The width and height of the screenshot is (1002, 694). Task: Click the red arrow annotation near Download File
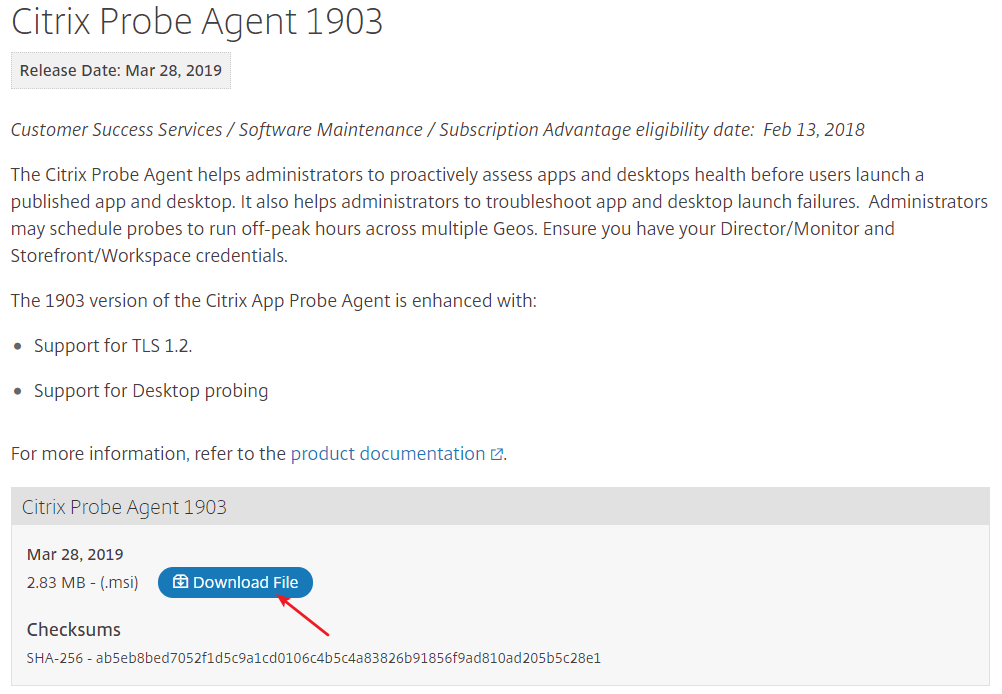click(x=304, y=616)
